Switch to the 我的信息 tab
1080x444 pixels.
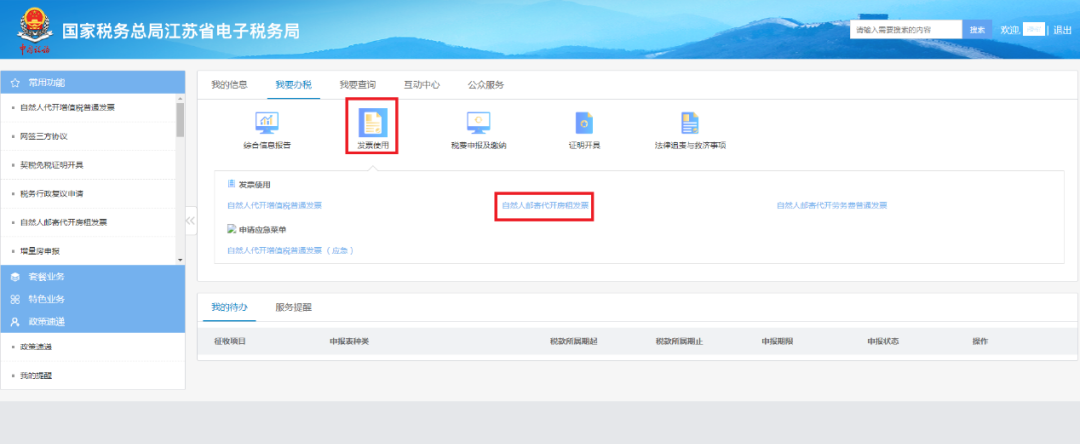click(x=229, y=85)
